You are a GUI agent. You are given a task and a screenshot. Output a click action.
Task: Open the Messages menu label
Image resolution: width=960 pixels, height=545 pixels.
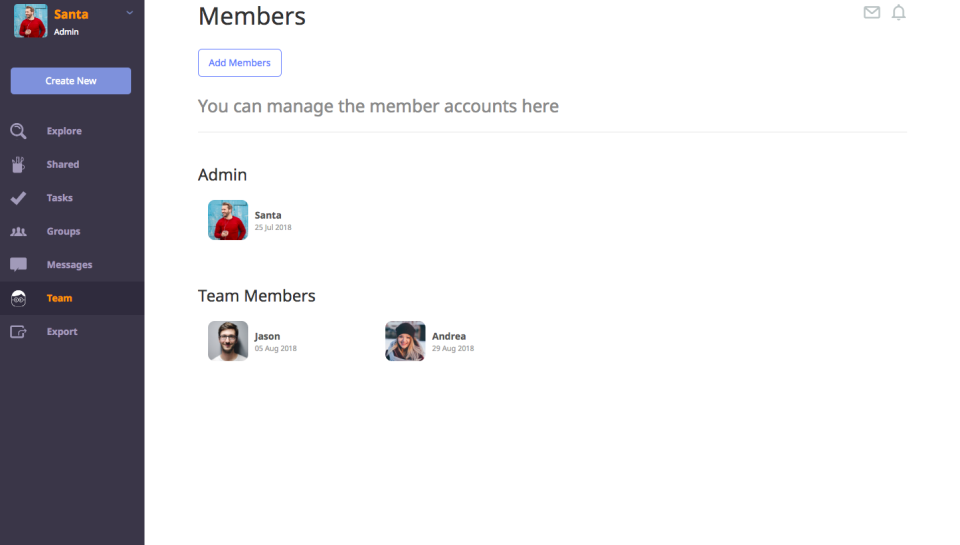point(69,265)
